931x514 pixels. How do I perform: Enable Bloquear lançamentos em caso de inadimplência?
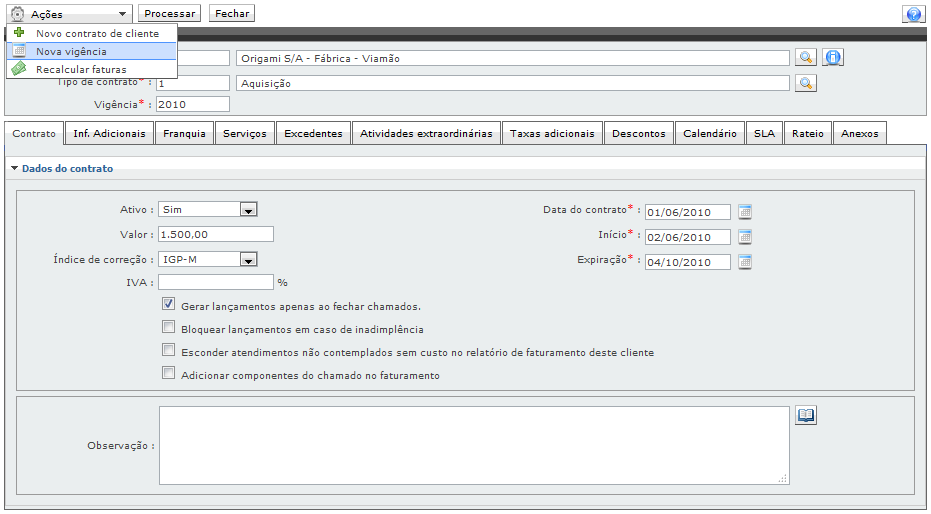pos(169,327)
